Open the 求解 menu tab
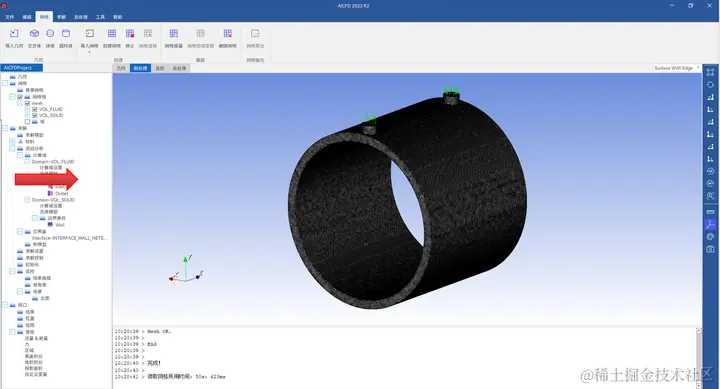 tap(62, 17)
